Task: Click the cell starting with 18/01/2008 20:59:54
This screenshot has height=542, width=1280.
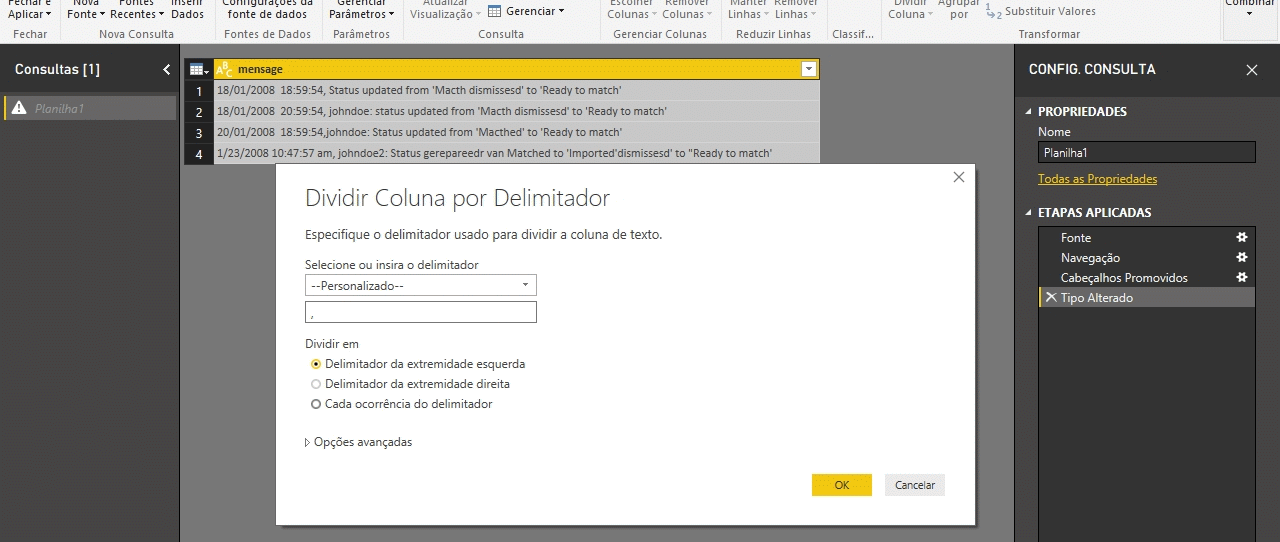Action: (517, 112)
